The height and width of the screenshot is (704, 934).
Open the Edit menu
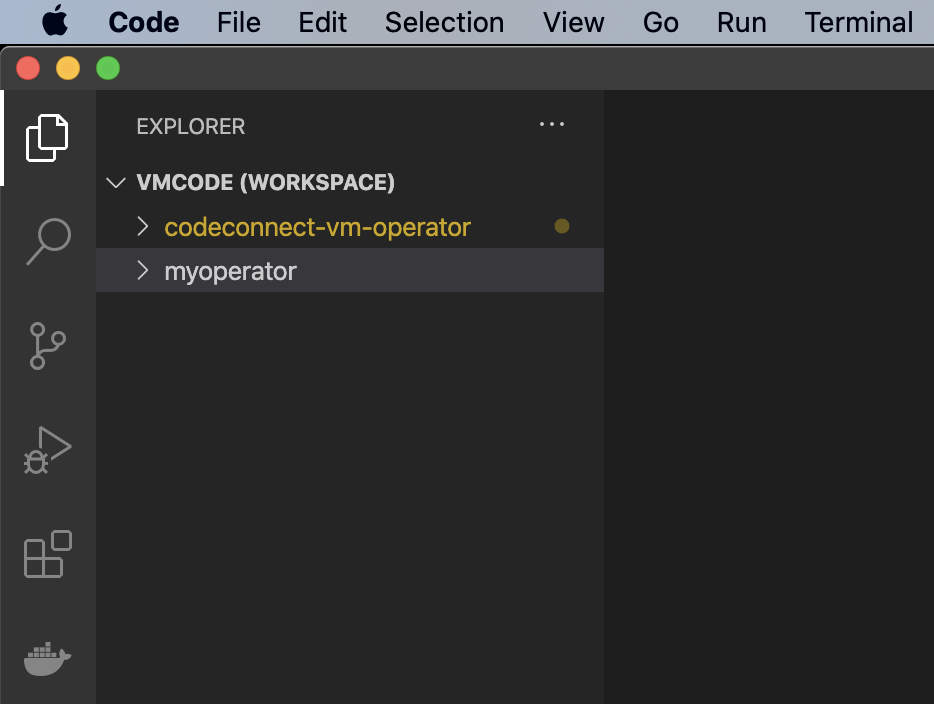322,22
